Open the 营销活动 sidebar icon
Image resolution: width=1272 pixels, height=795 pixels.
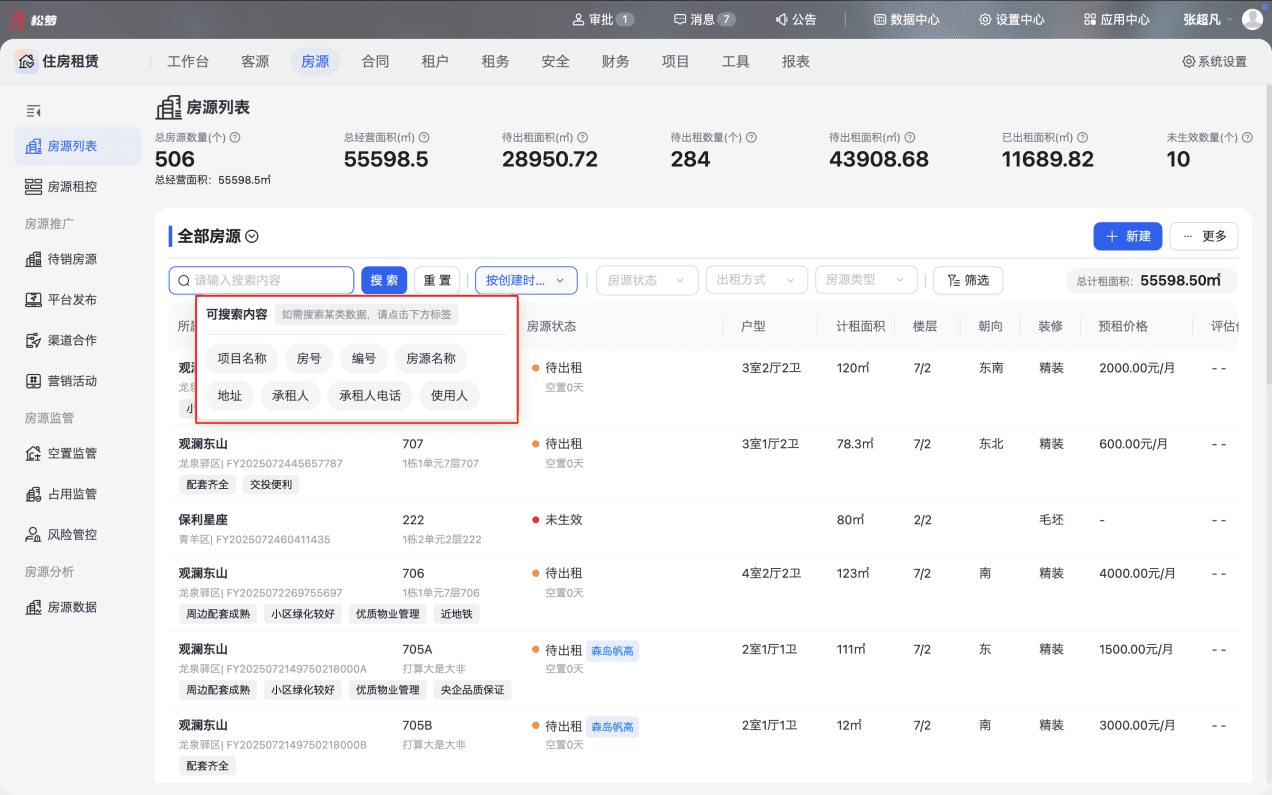coord(33,381)
